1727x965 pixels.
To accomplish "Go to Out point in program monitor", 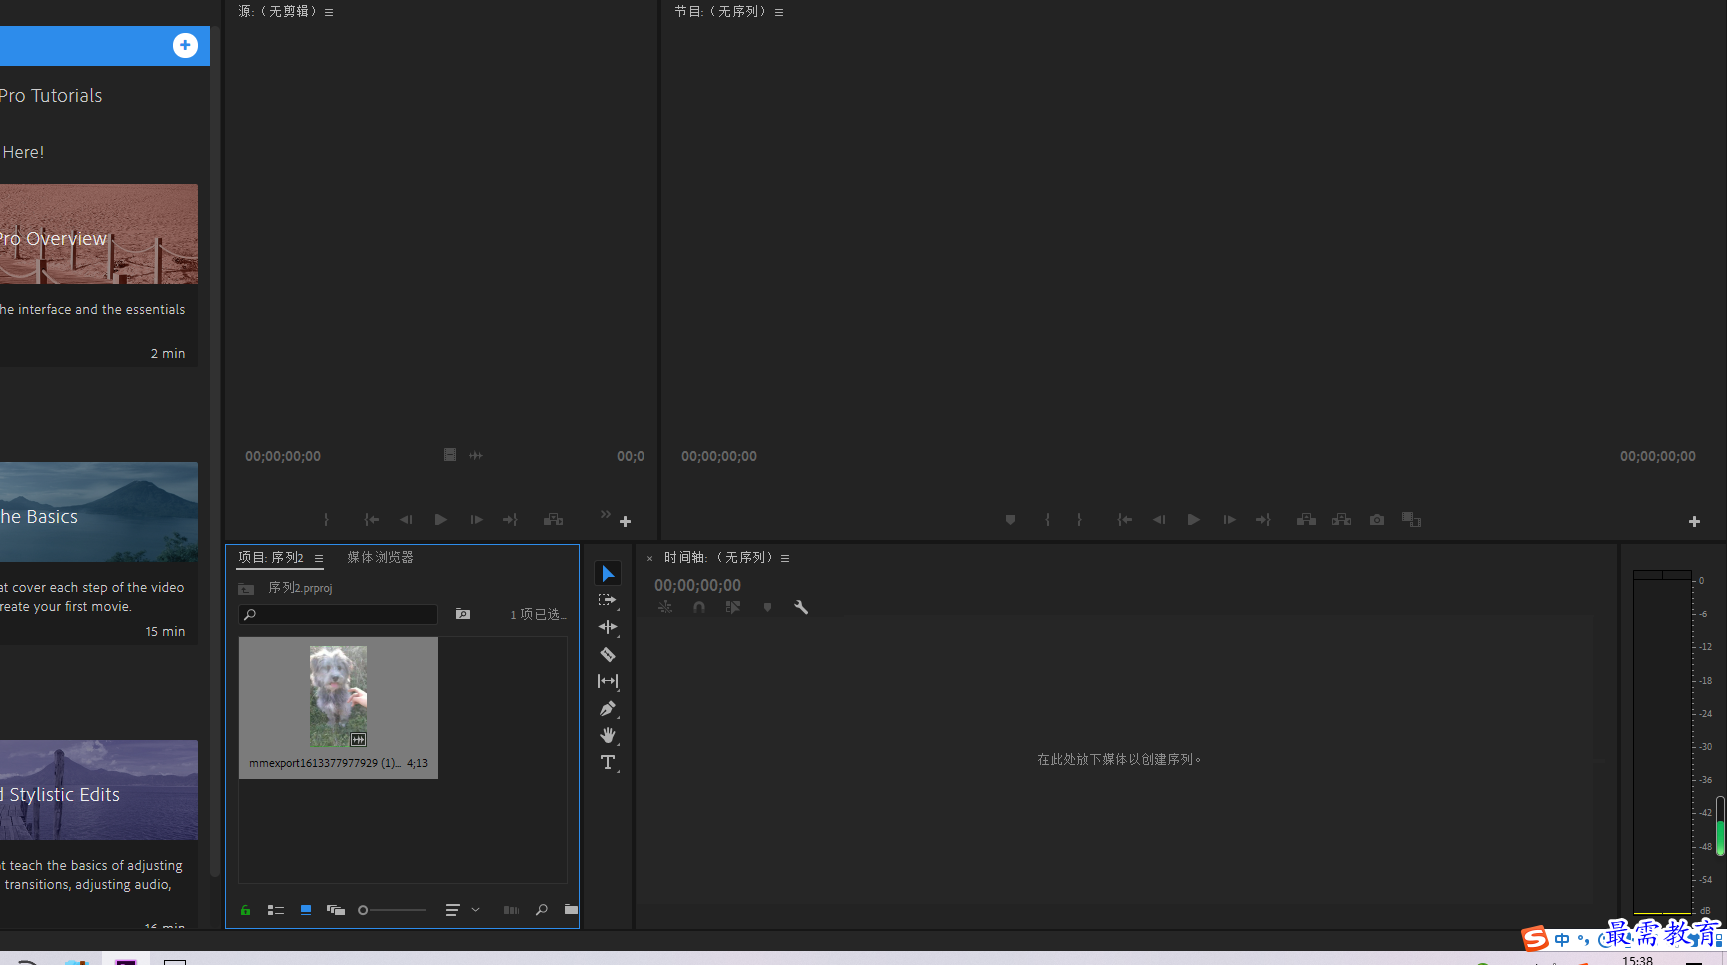I will click(x=1263, y=520).
